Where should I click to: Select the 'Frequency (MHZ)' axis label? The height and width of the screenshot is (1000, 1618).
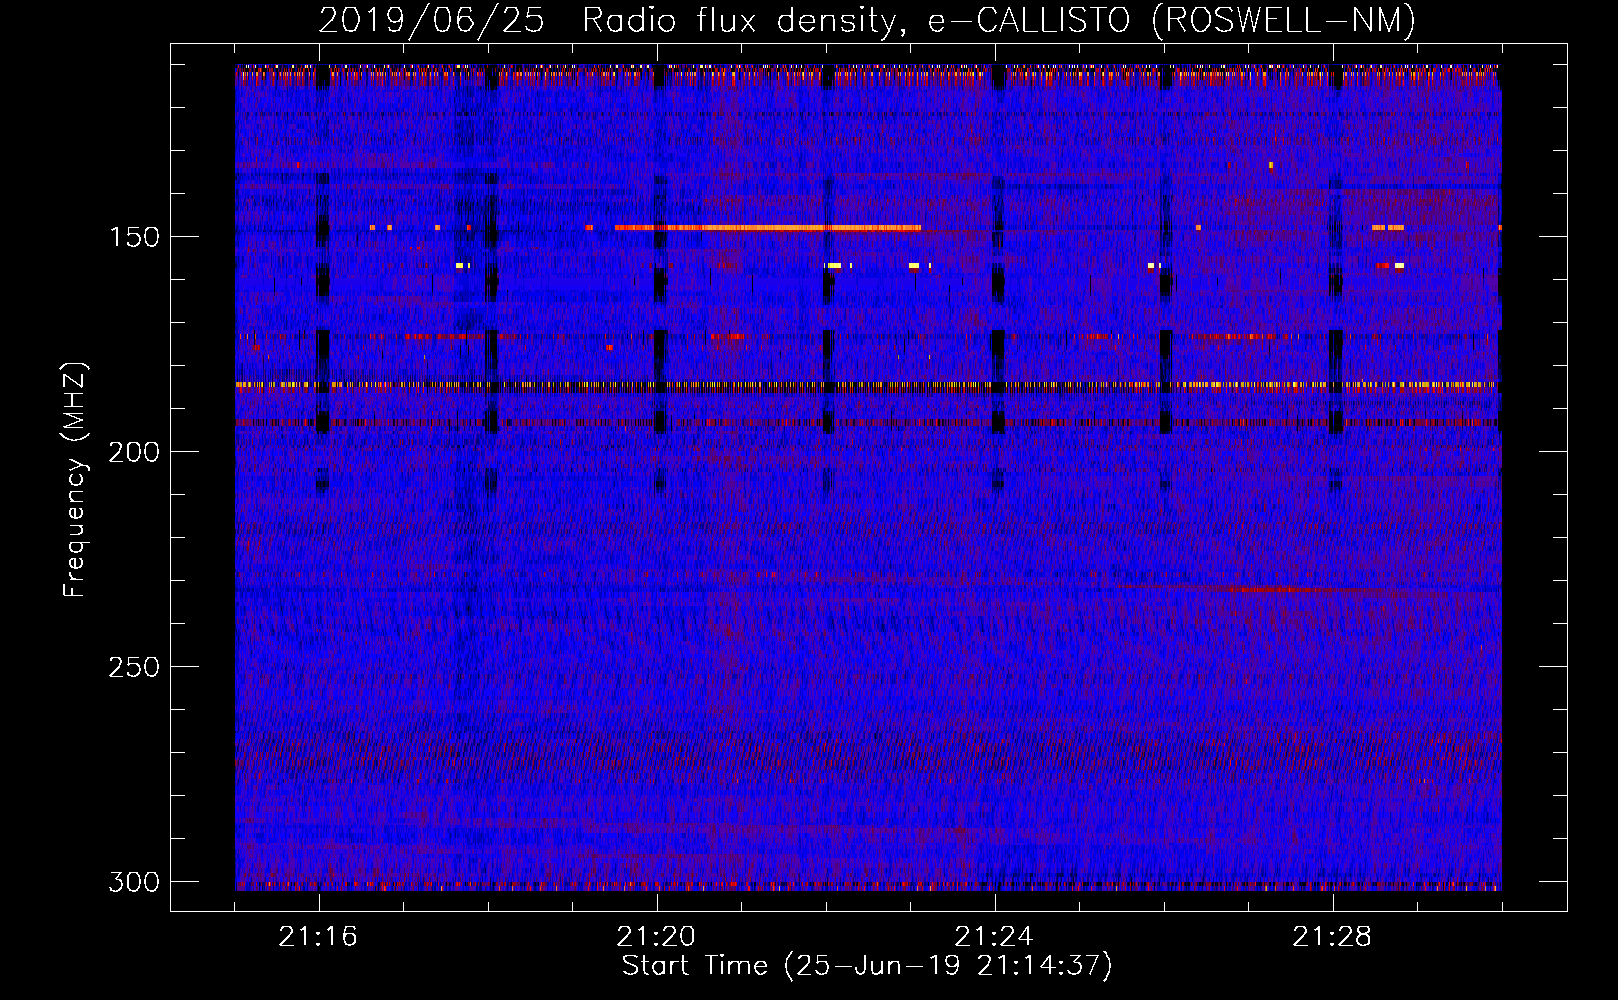(x=75, y=479)
